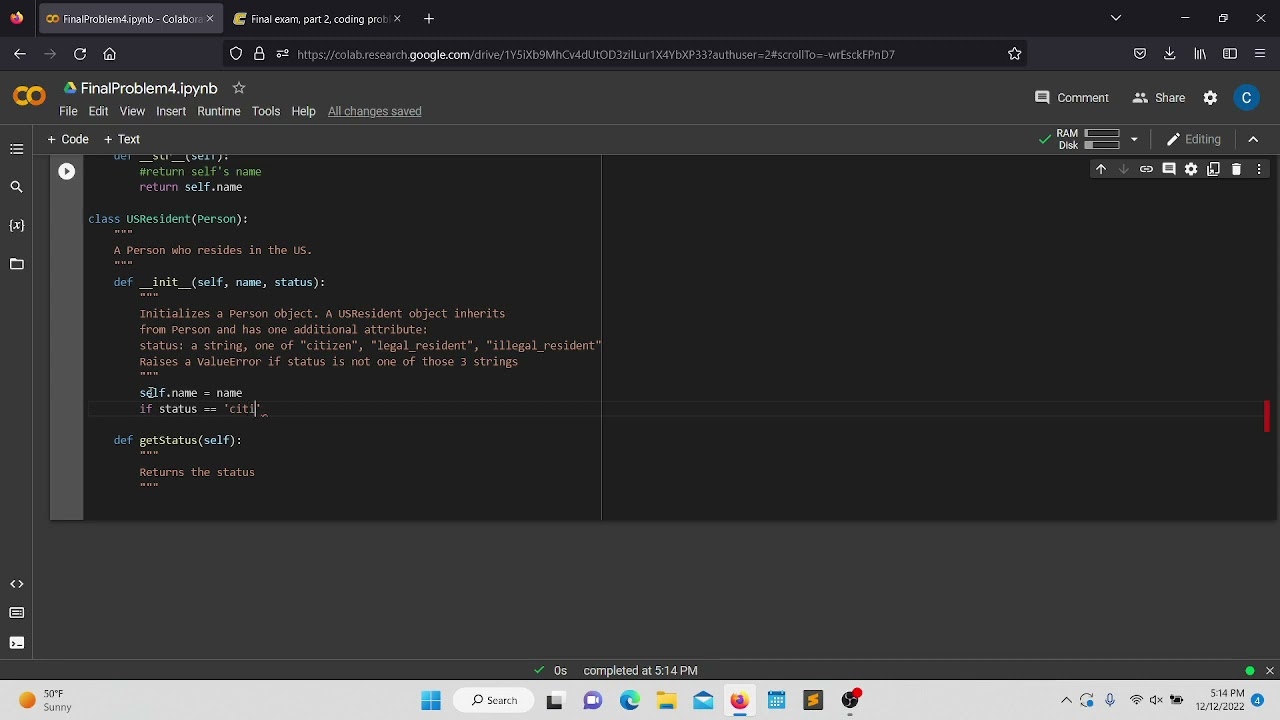Open the View menu
Image resolution: width=1280 pixels, height=720 pixels.
(132, 111)
